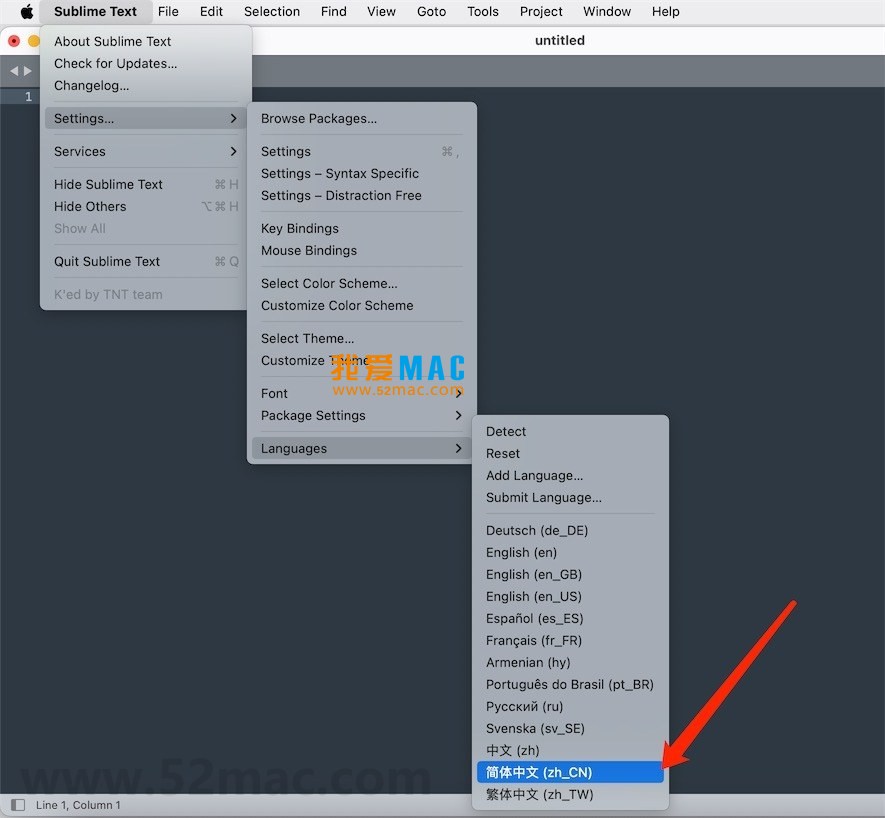Click the tab back arrow icon

pyautogui.click(x=14, y=71)
